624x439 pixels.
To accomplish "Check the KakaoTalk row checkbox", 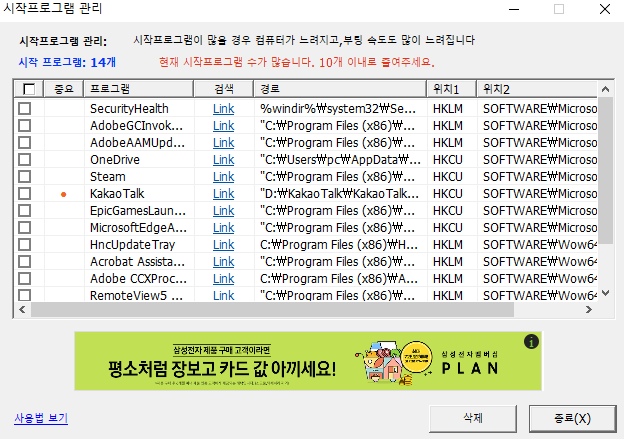I will 25,194.
